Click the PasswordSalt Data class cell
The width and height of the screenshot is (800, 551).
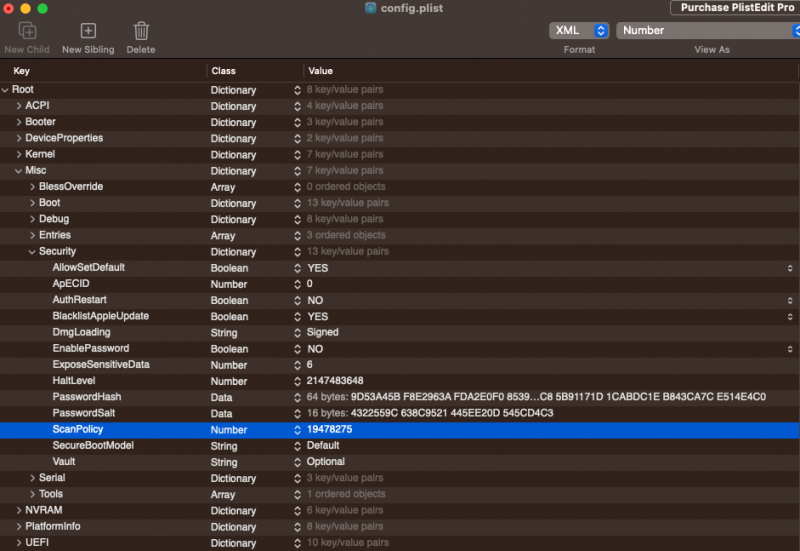tap(221, 414)
